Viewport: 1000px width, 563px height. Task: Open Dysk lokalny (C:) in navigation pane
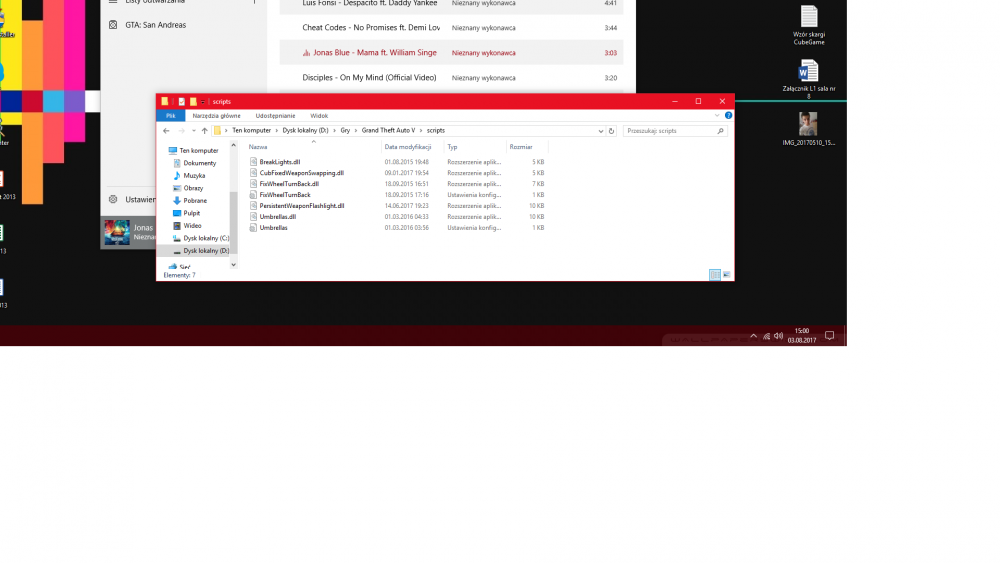click(x=201, y=238)
